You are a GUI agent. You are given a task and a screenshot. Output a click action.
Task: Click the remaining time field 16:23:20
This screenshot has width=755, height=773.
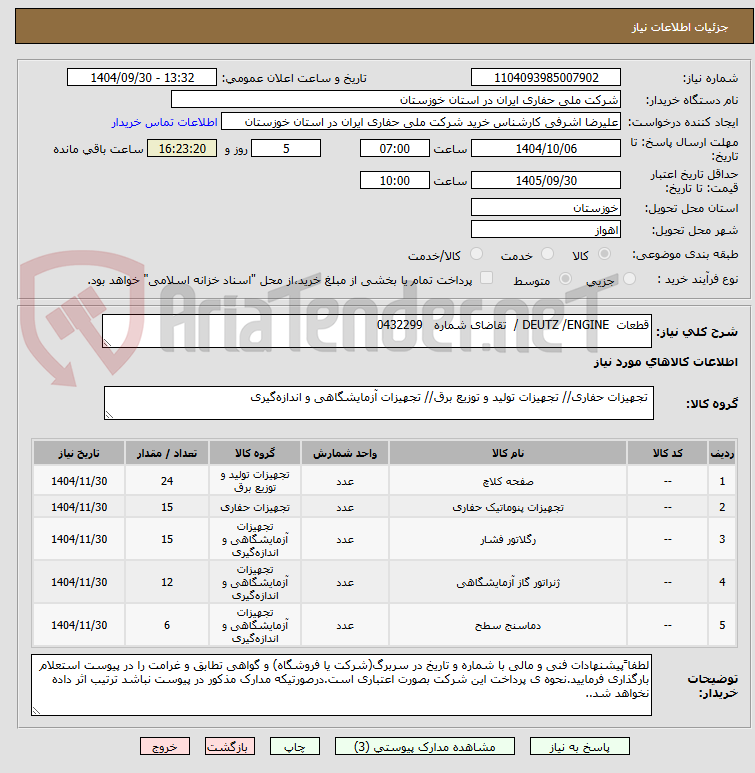pyautogui.click(x=182, y=148)
